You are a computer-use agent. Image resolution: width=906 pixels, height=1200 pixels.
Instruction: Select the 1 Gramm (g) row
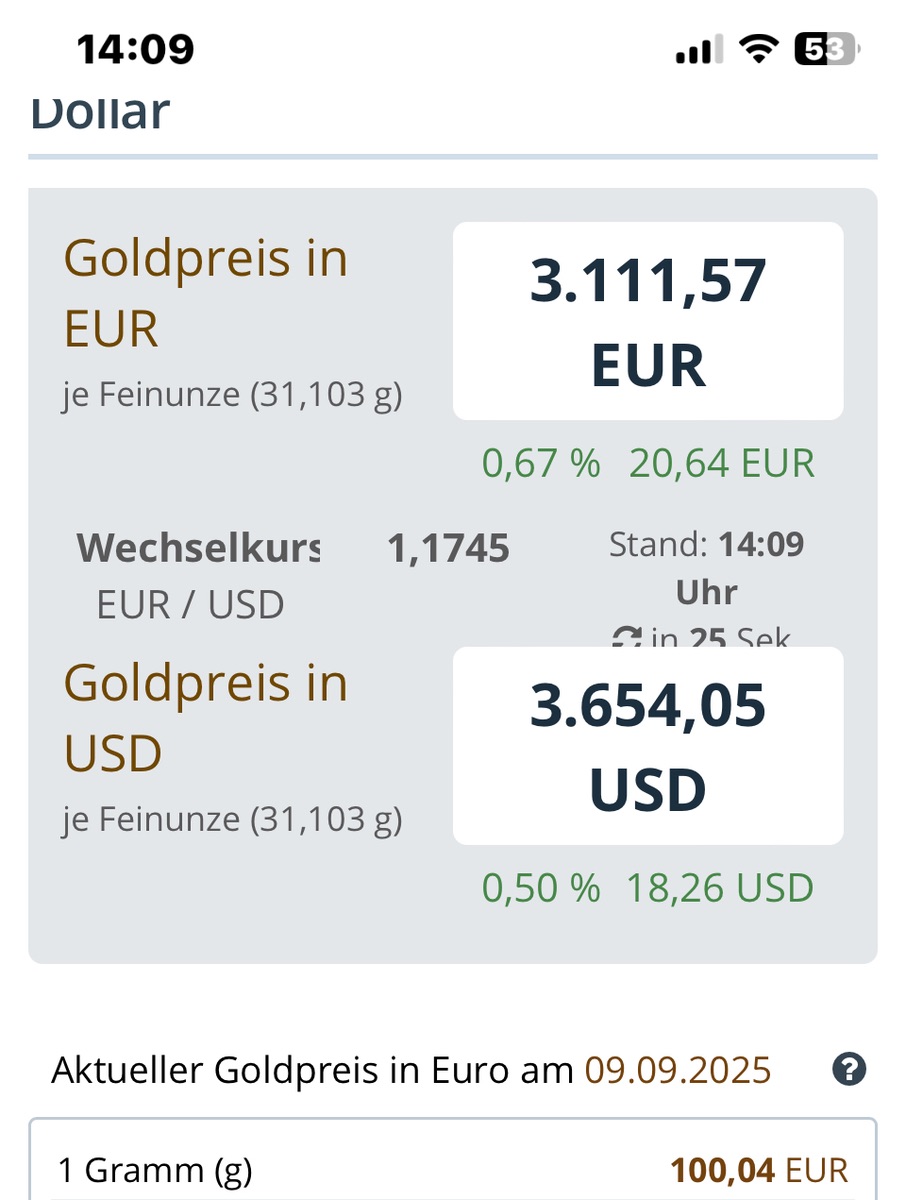155,1169
